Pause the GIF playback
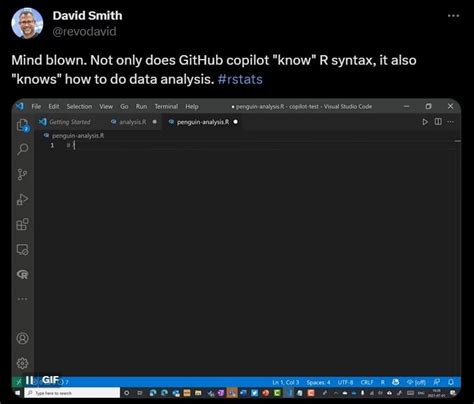Screen dimensions: 474x404 click(x=30, y=380)
